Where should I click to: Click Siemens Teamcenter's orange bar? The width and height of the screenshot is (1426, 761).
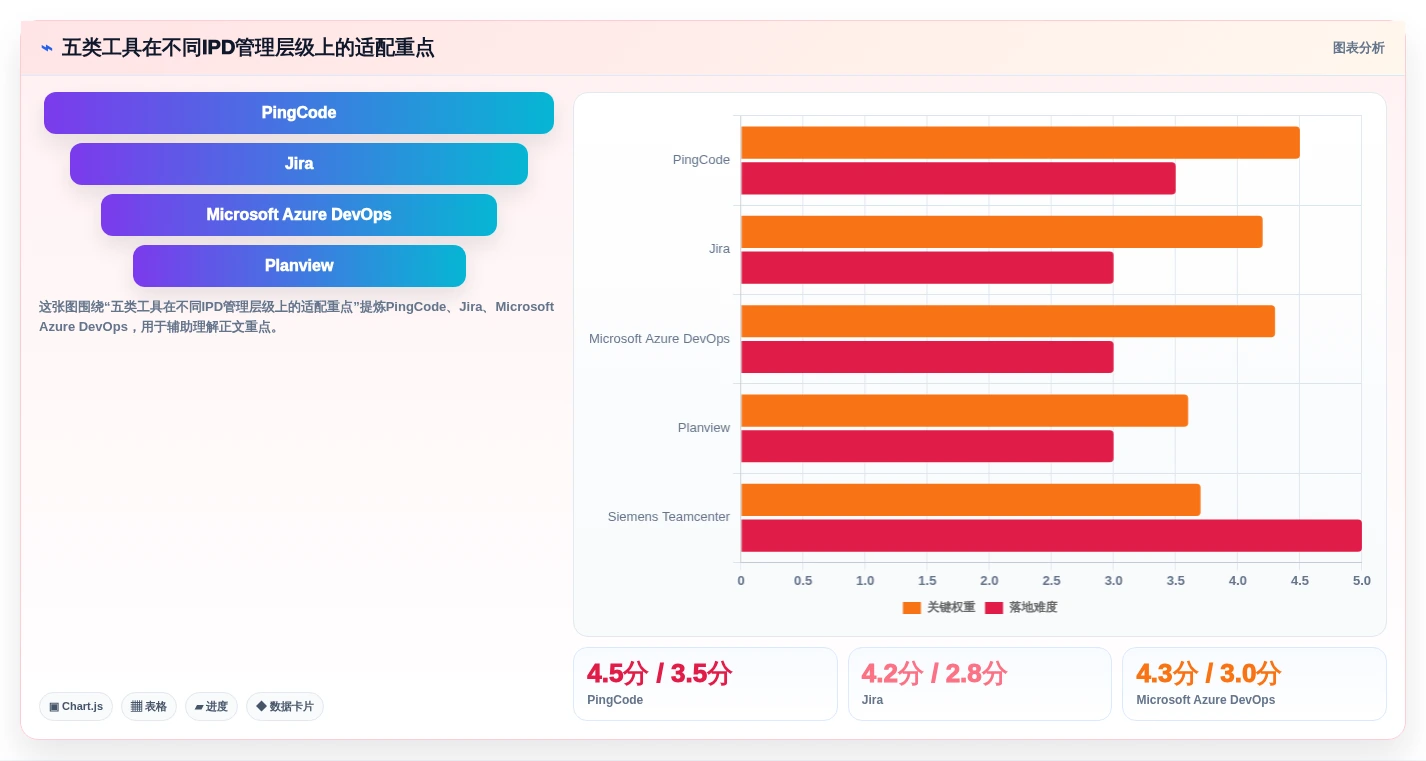click(x=970, y=500)
